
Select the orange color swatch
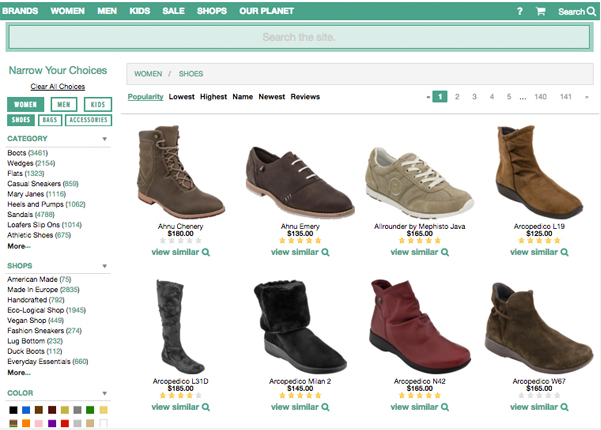pos(26,423)
